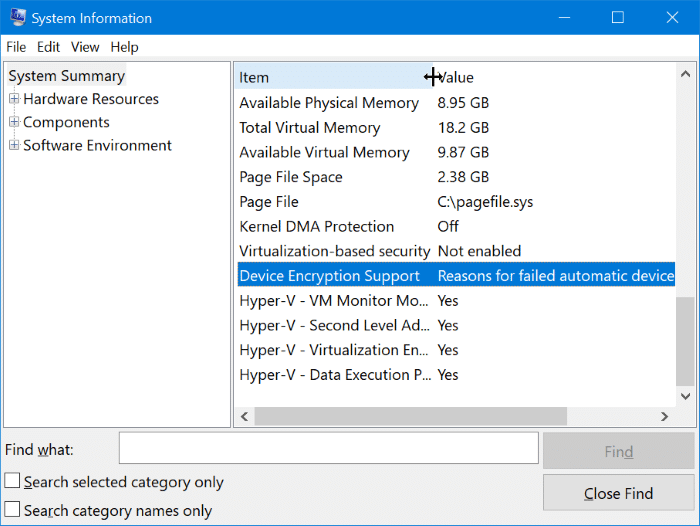Select the Hyper-V Second Level Address row

click(x=456, y=326)
